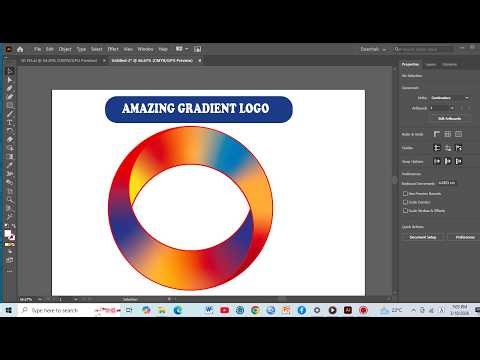Close the active Untitled document tab
Viewport: 480px width, 360px height.
[x=200, y=61]
